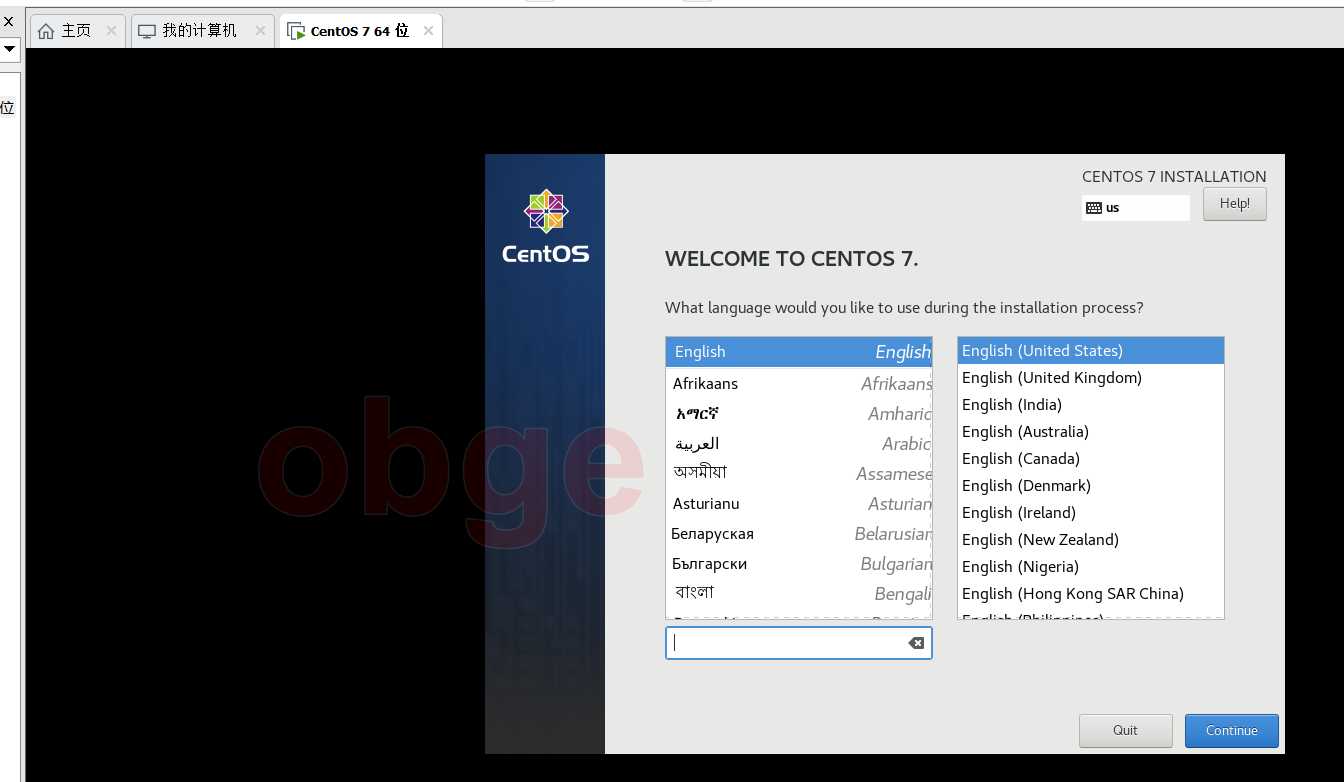Close the 我的计算机 tab
Screen dimensions: 1344x782
[260, 31]
